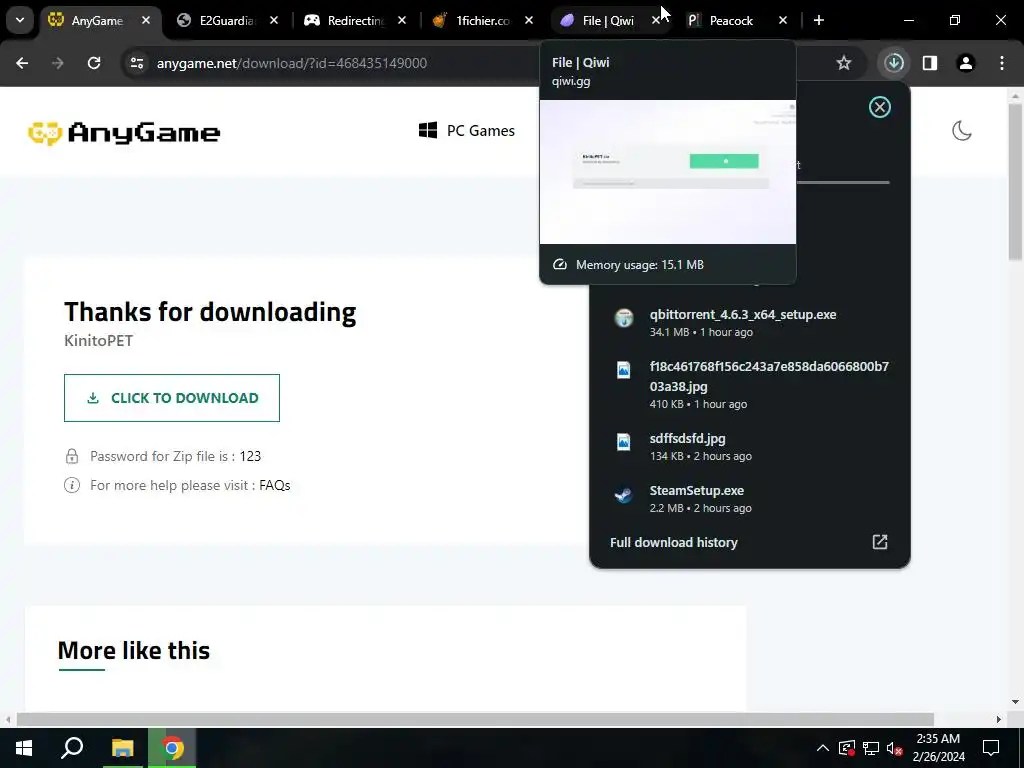Close the E2Guardian tab
Screen dimensions: 1024x768
point(274,20)
